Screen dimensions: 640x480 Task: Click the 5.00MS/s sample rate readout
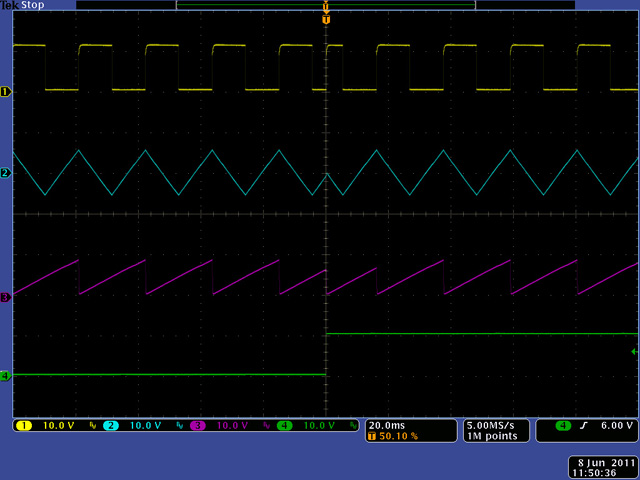(494, 425)
